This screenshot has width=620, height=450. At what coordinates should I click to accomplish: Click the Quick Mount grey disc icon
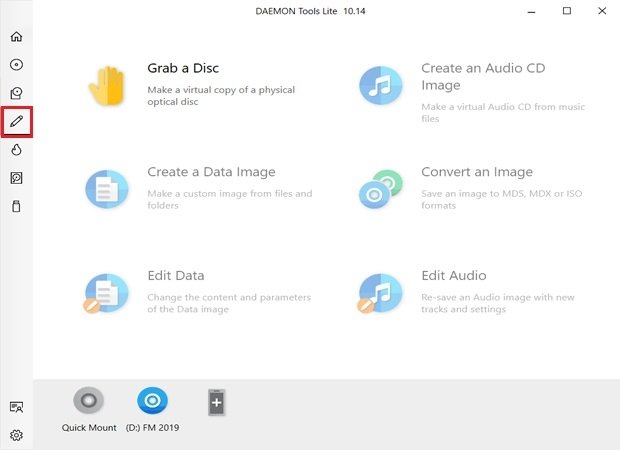pyautogui.click(x=89, y=400)
